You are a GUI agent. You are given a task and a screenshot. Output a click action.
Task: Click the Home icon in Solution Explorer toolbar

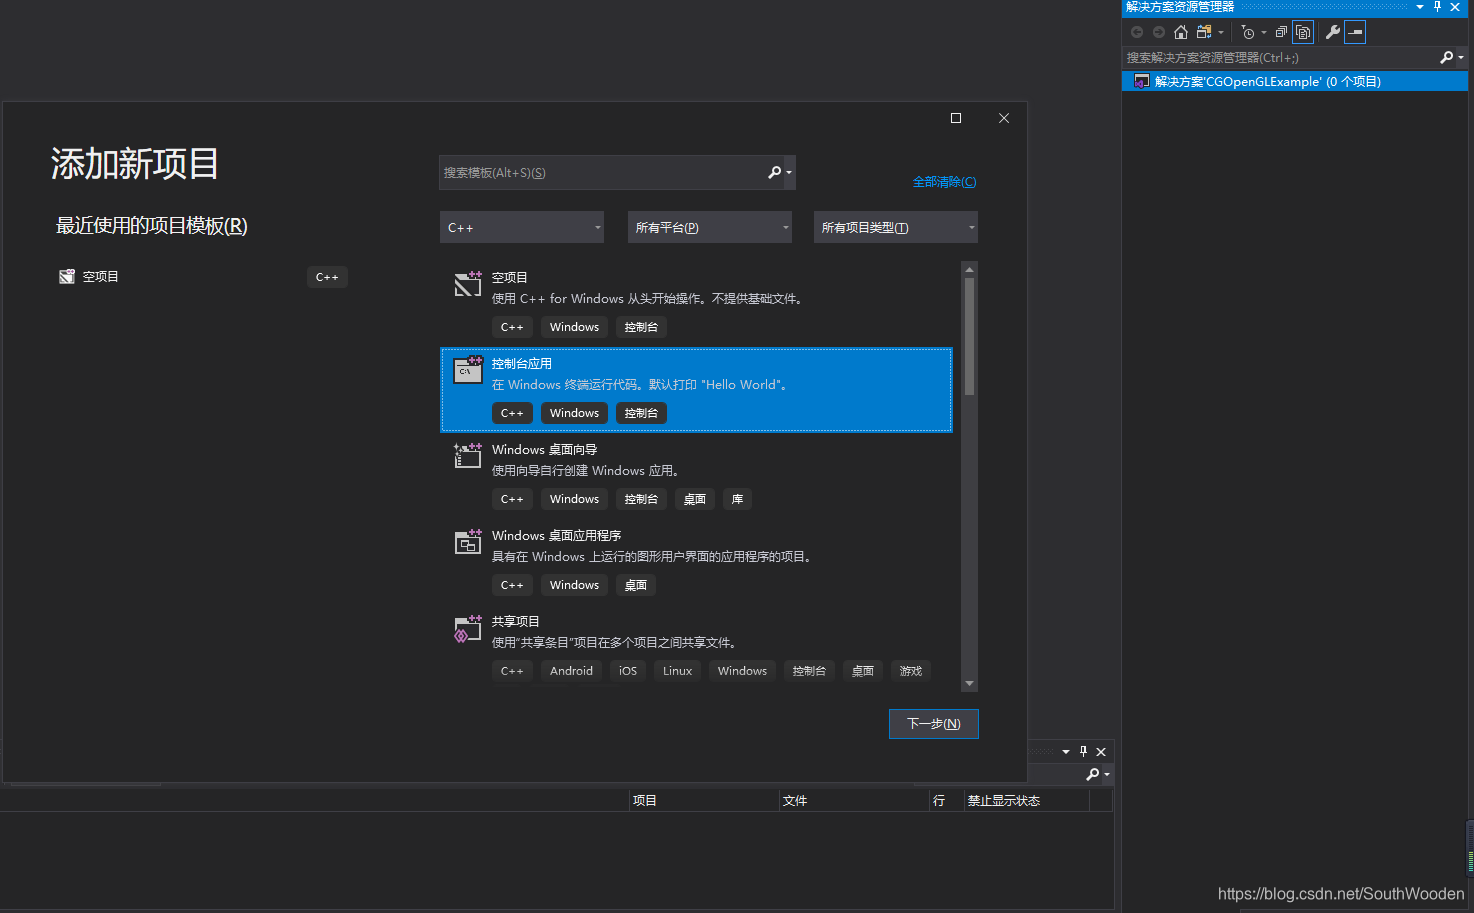(x=1181, y=31)
